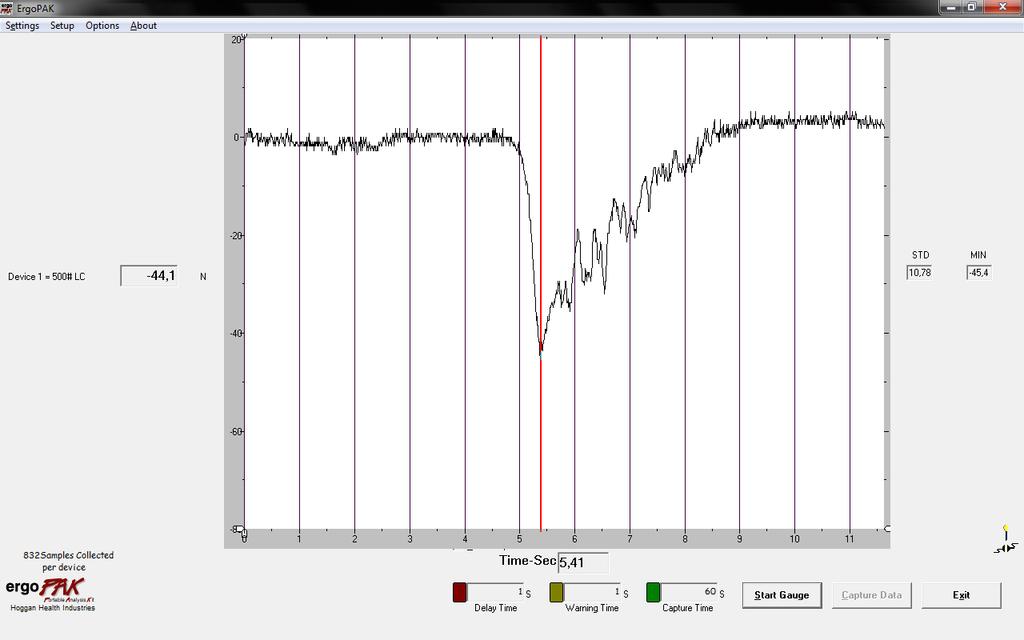Click the Exit button
The height and width of the screenshot is (640, 1024).
[961, 595]
